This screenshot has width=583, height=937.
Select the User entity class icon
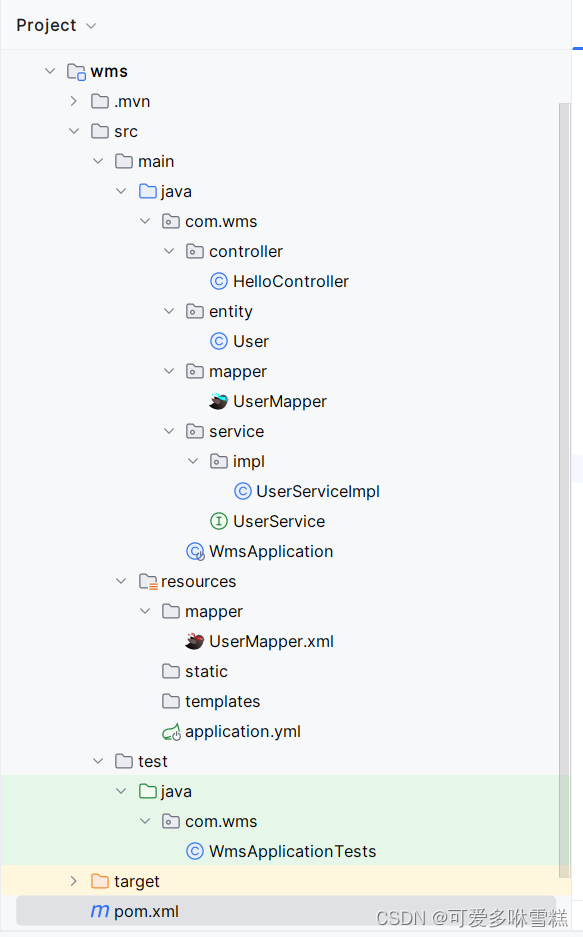tap(218, 341)
